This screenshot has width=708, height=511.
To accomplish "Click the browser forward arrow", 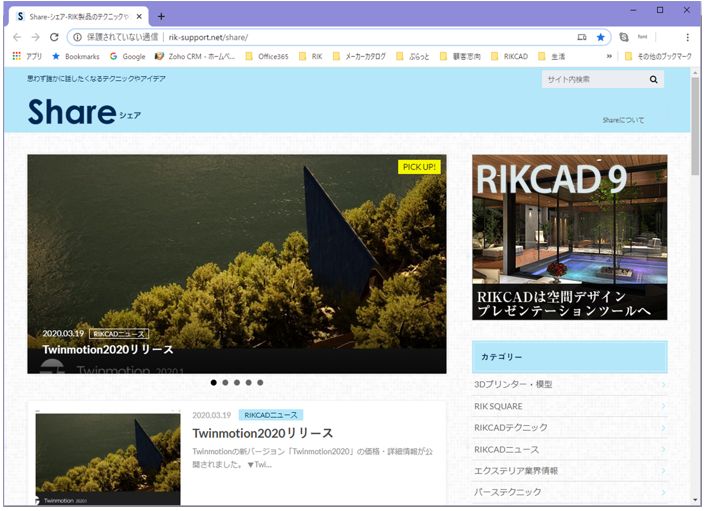I will click(36, 37).
